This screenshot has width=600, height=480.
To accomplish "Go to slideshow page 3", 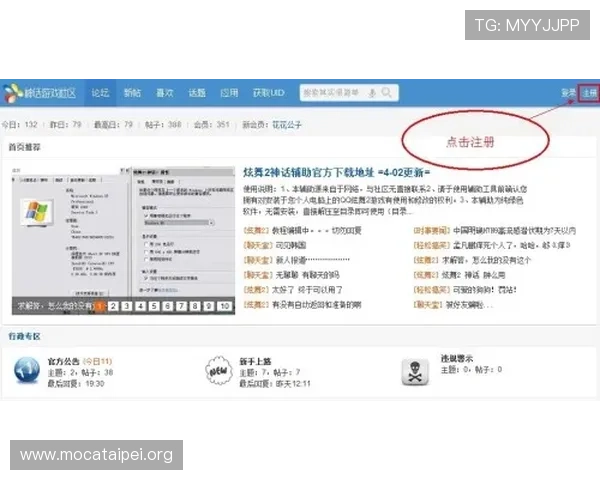I will coord(127,306).
